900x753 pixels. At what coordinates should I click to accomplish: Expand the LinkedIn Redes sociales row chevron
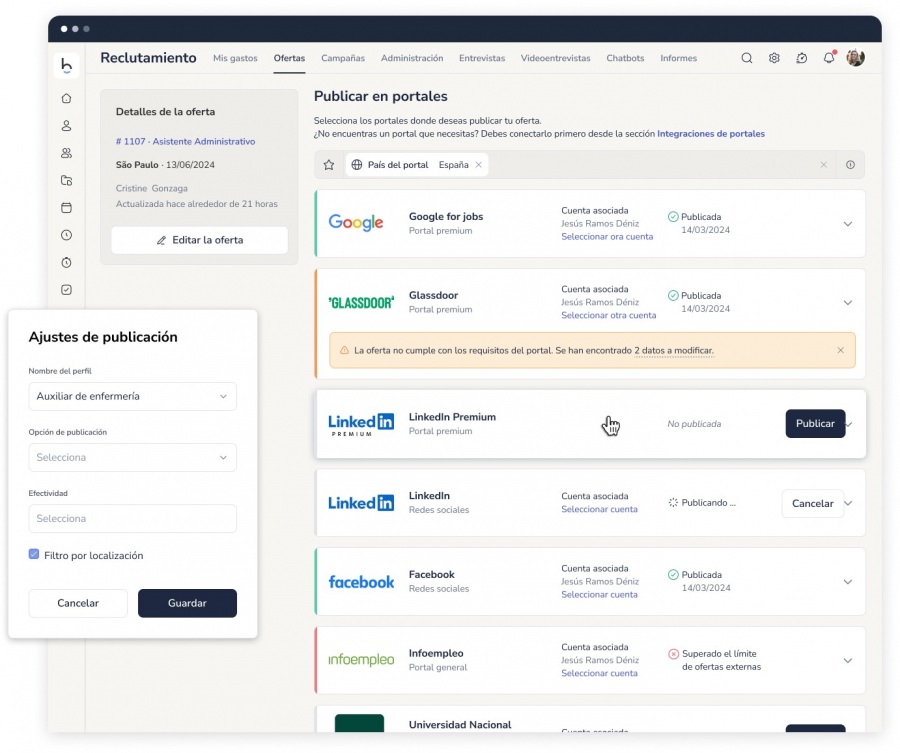click(x=849, y=503)
